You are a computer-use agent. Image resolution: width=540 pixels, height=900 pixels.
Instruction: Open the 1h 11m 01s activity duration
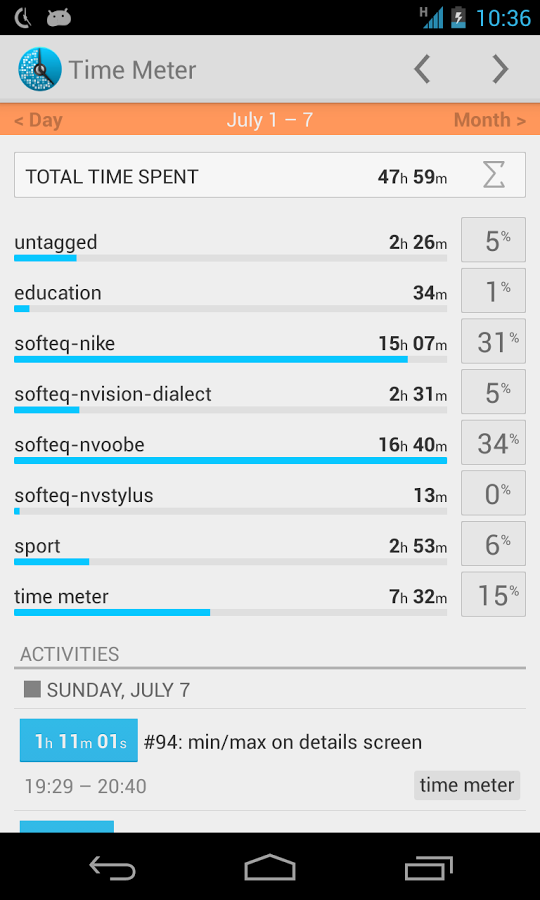(x=79, y=740)
